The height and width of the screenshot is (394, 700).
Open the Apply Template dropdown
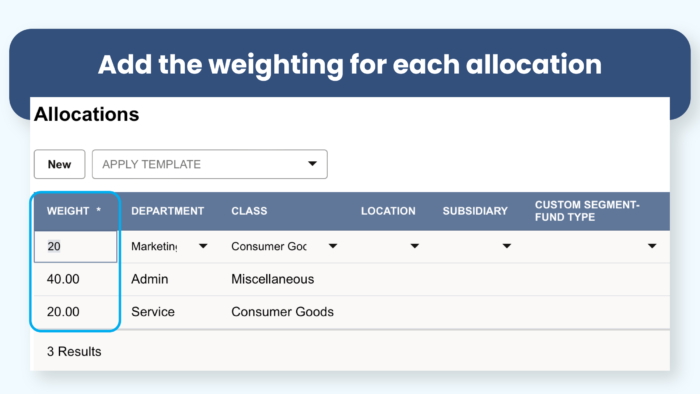coord(209,164)
